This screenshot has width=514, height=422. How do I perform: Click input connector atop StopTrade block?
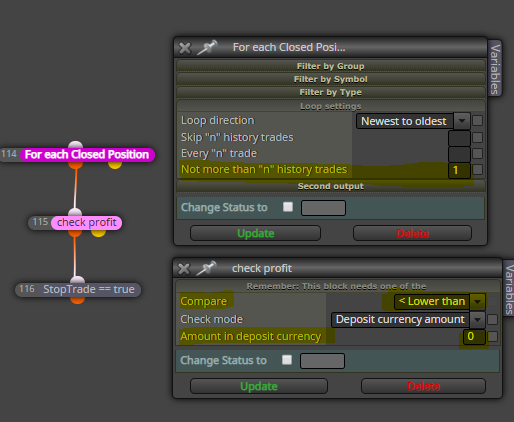[78, 280]
